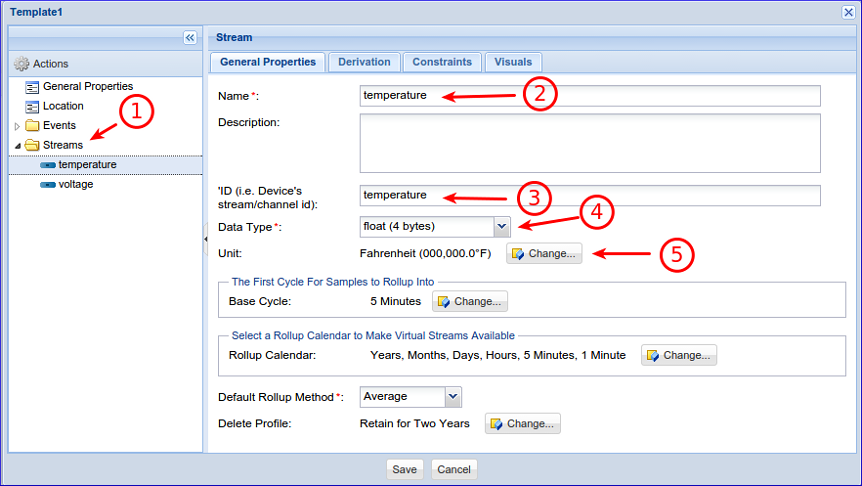Select General Properties in the tree
The height and width of the screenshot is (486, 862).
click(x=87, y=87)
